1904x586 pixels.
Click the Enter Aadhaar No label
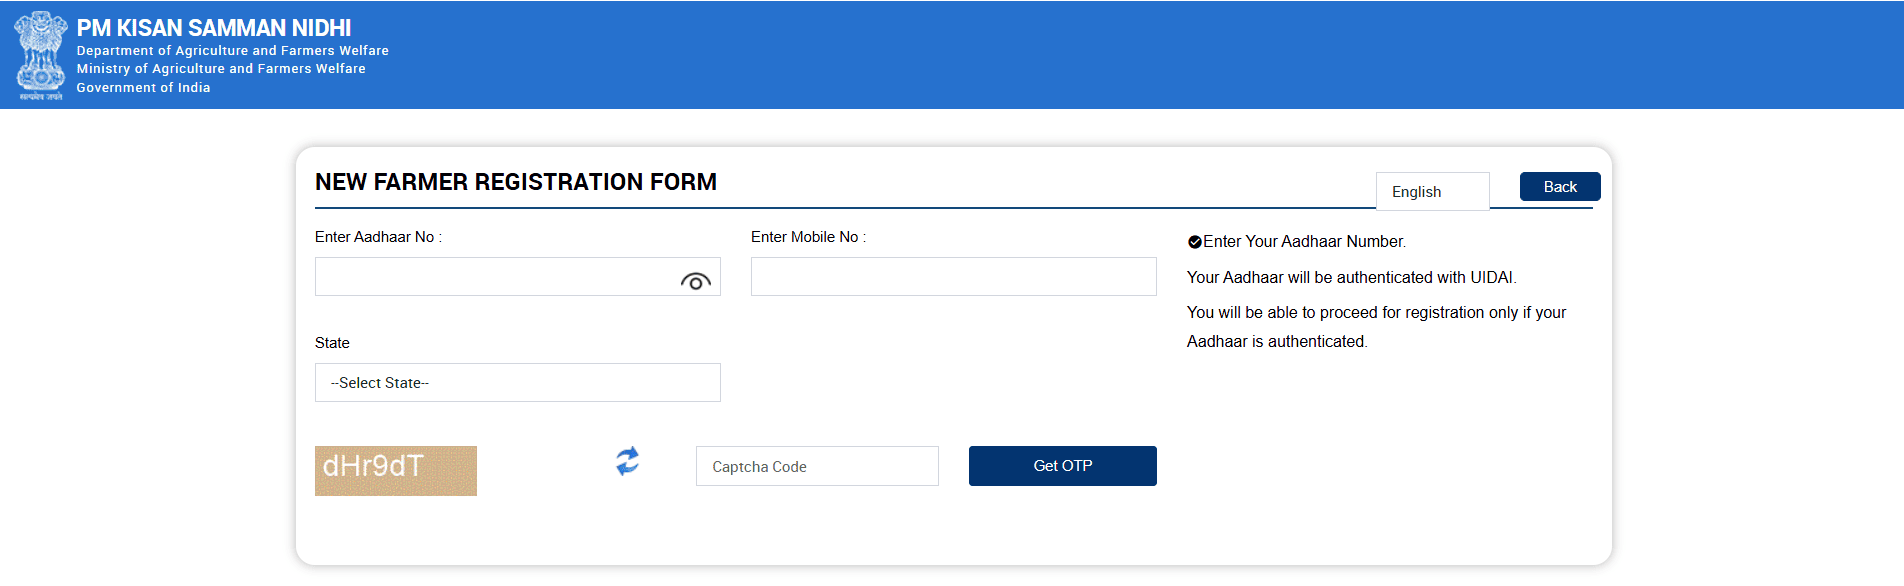[378, 237]
